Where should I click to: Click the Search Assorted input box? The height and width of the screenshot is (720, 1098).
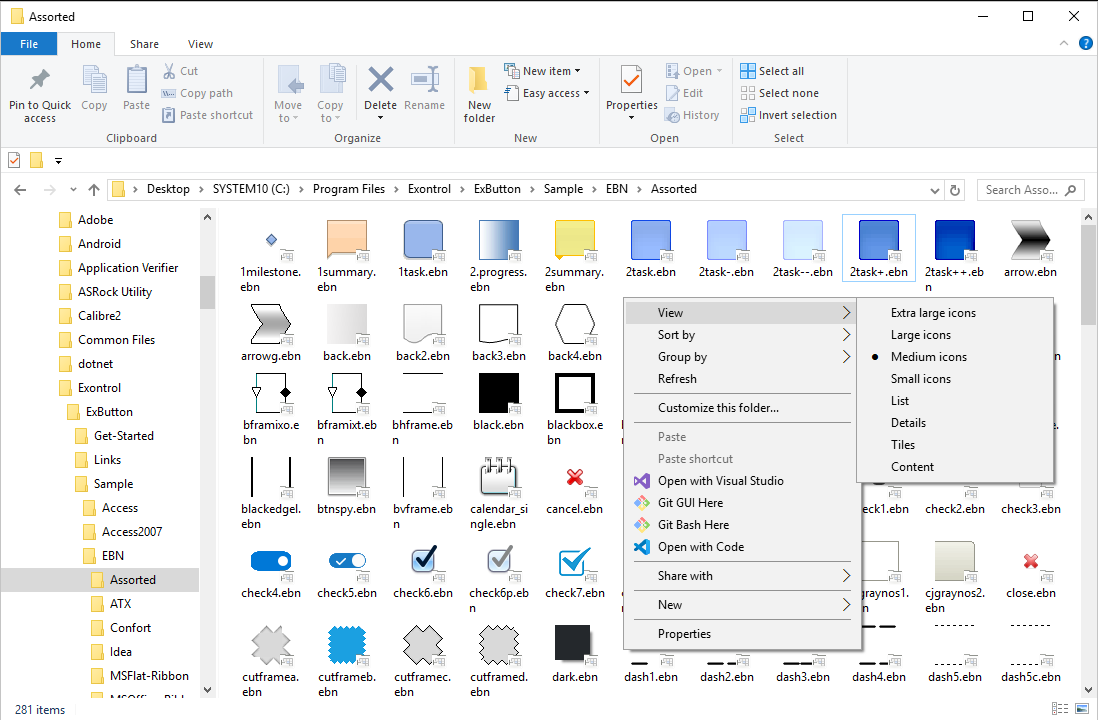point(1018,190)
